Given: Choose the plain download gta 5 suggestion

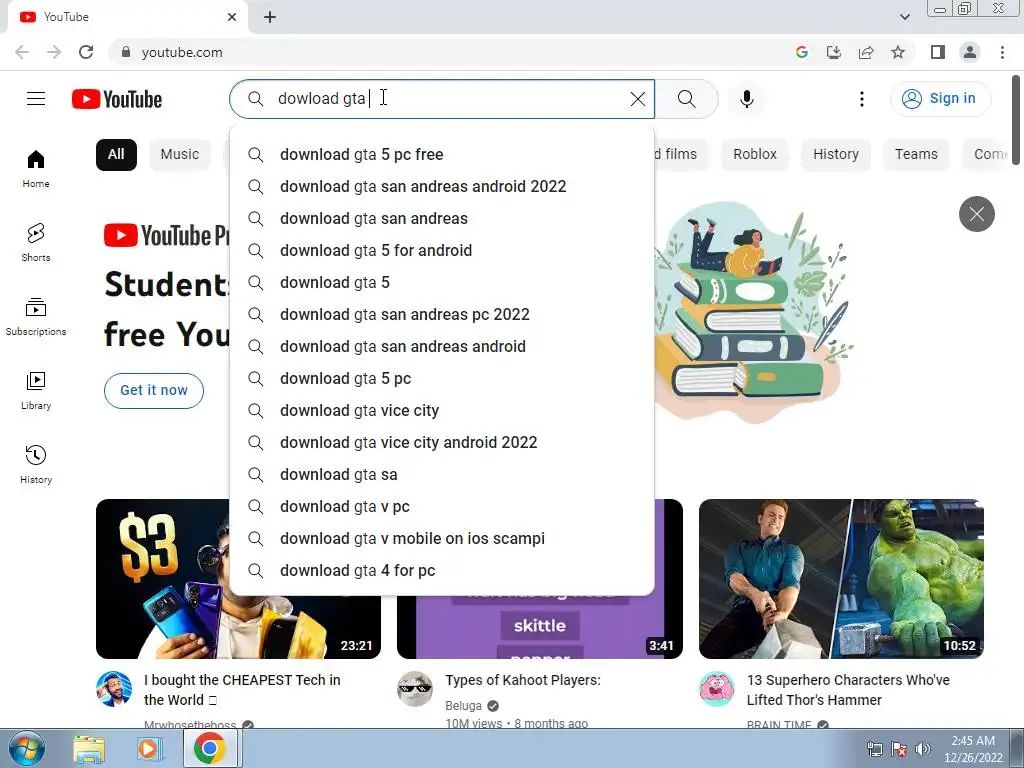Looking at the screenshot, I should [442, 283].
